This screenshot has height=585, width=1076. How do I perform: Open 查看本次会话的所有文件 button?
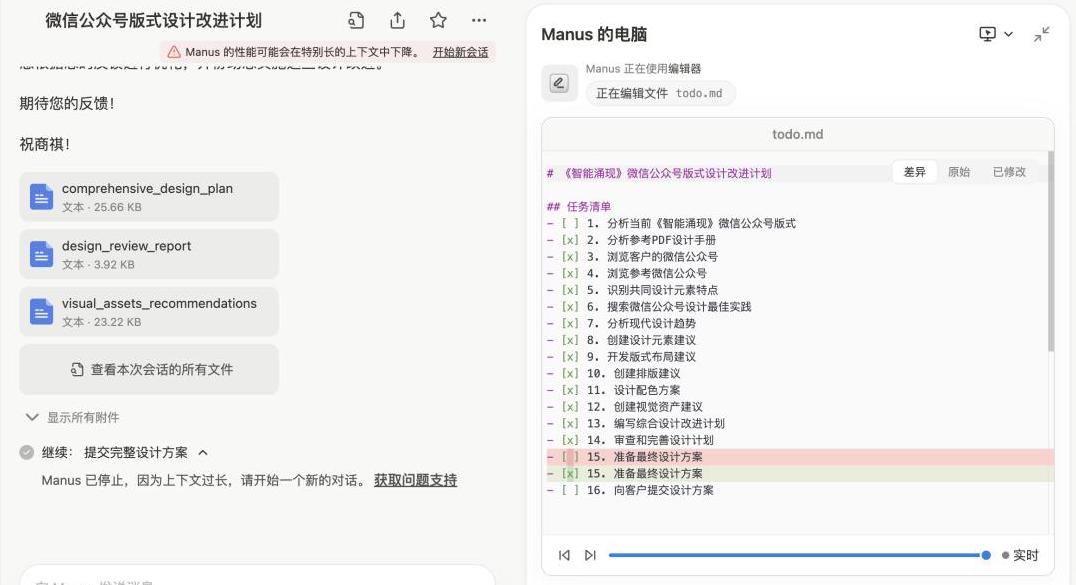tap(149, 369)
